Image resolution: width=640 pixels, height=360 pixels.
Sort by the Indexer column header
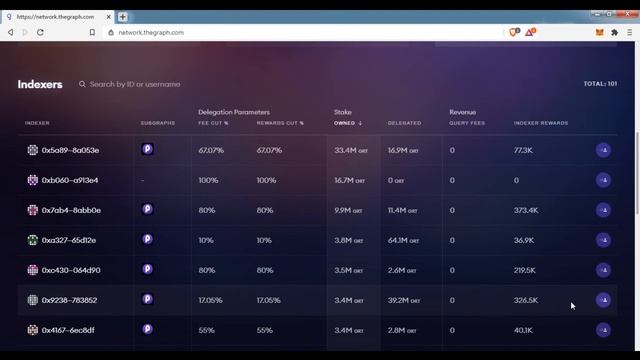click(37, 123)
